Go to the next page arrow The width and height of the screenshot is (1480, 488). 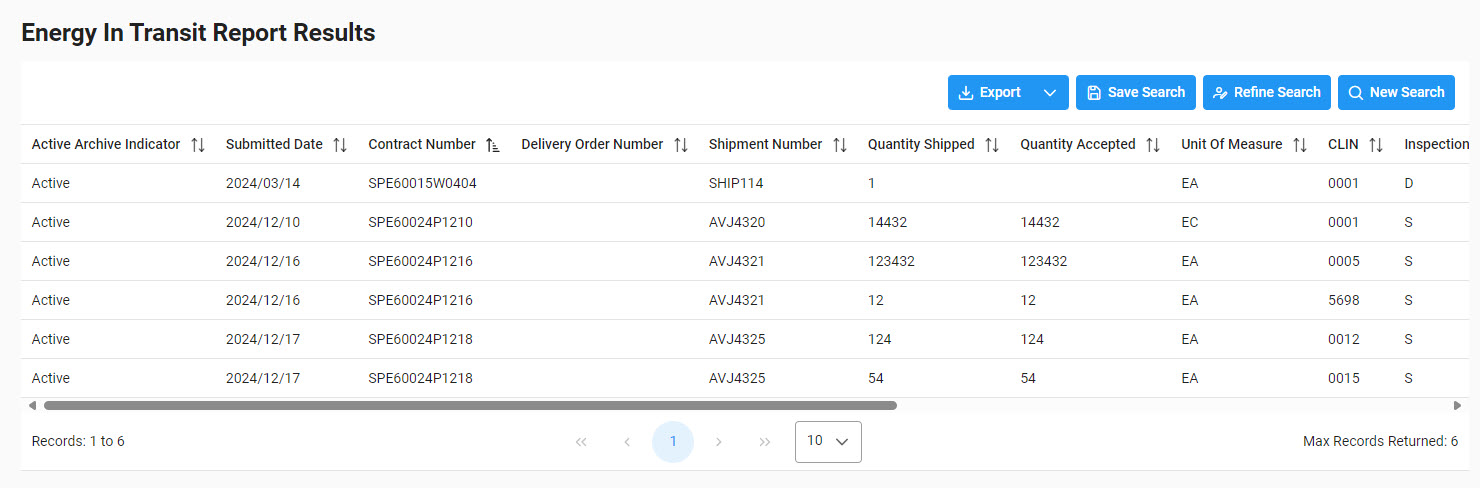pyautogui.click(x=719, y=441)
